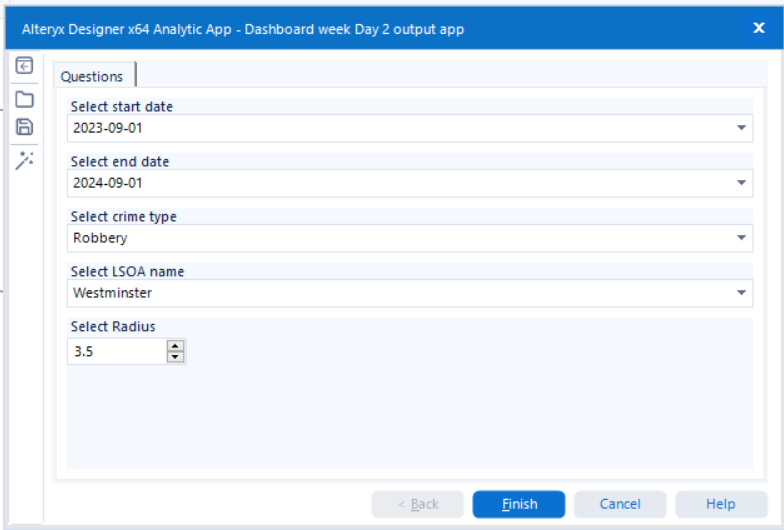Click inside the Select Radius 3.5 field
Image resolution: width=784 pixels, height=530 pixels.
click(x=117, y=351)
